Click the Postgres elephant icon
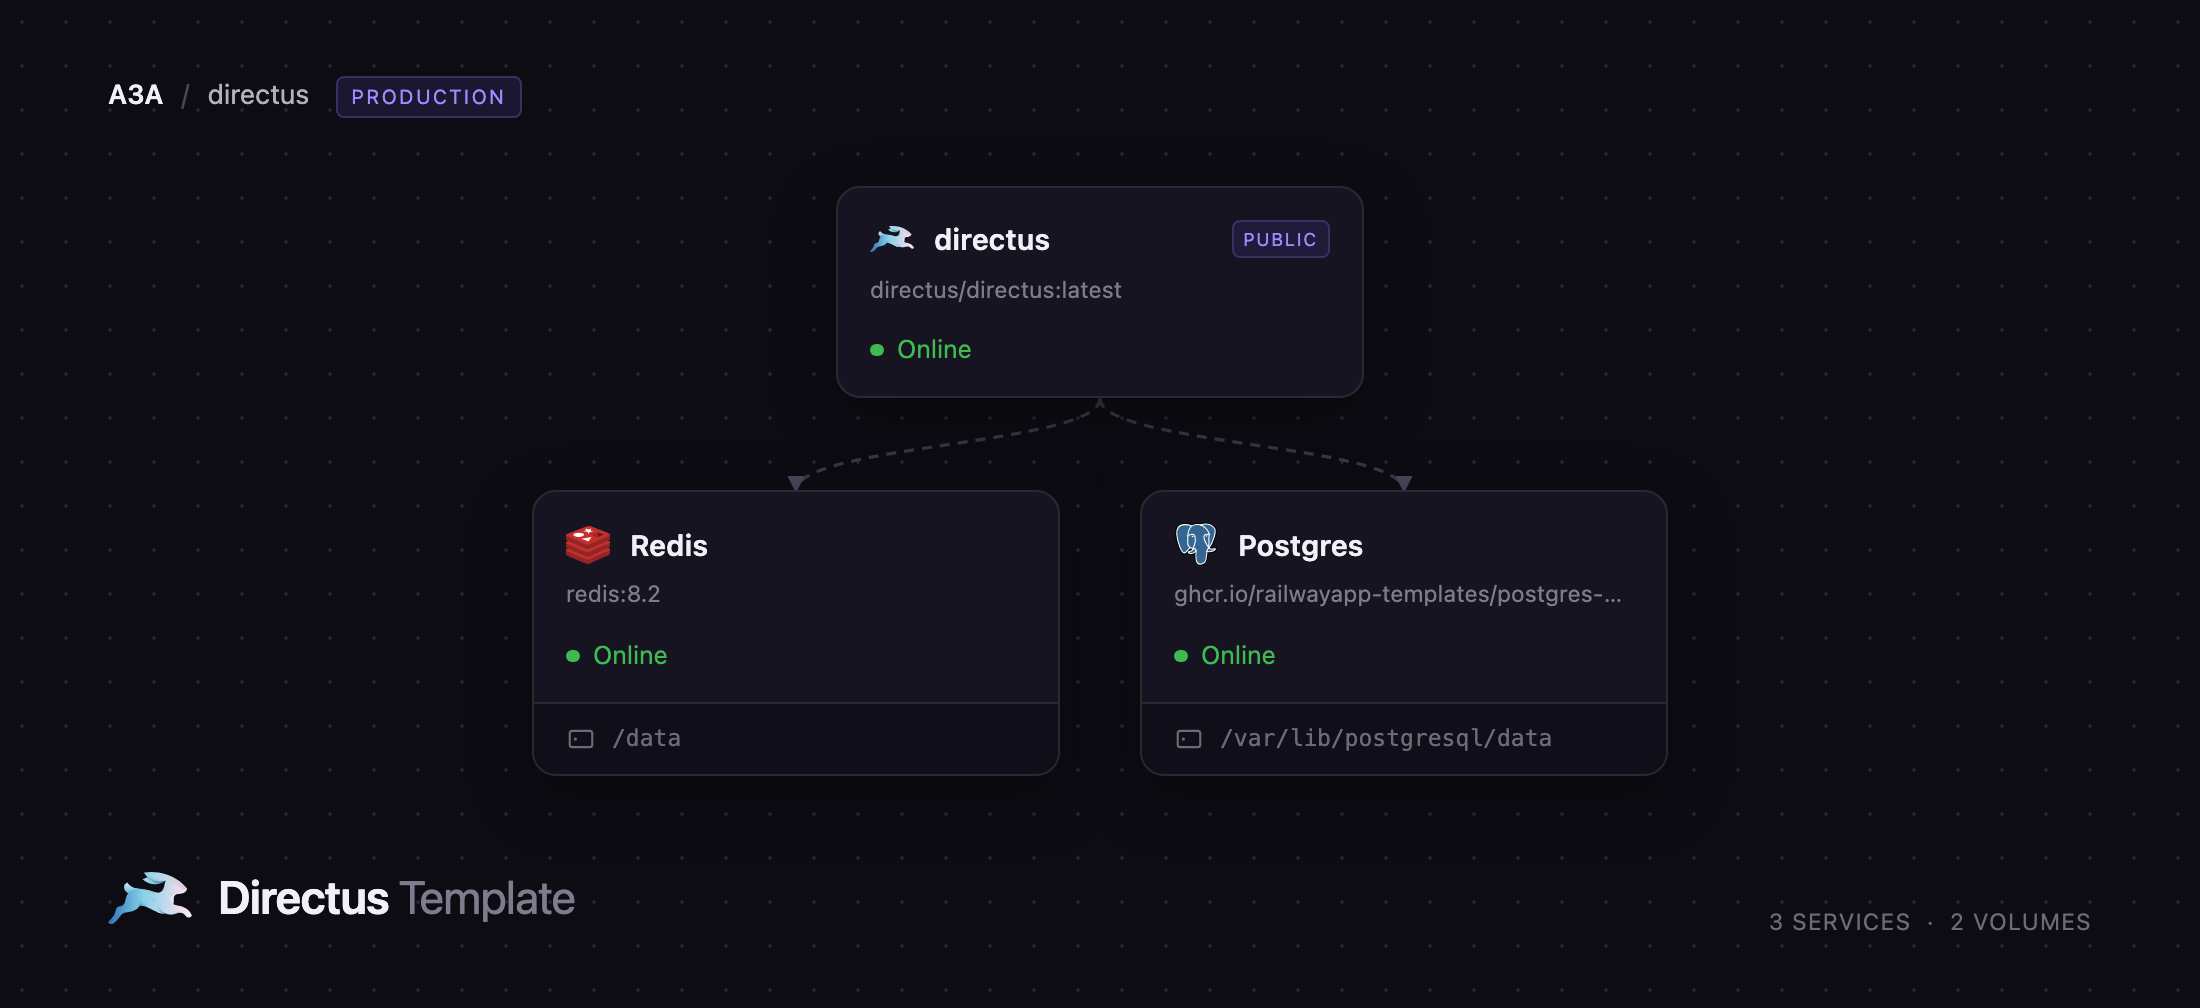The width and height of the screenshot is (2200, 1008). 1196,544
